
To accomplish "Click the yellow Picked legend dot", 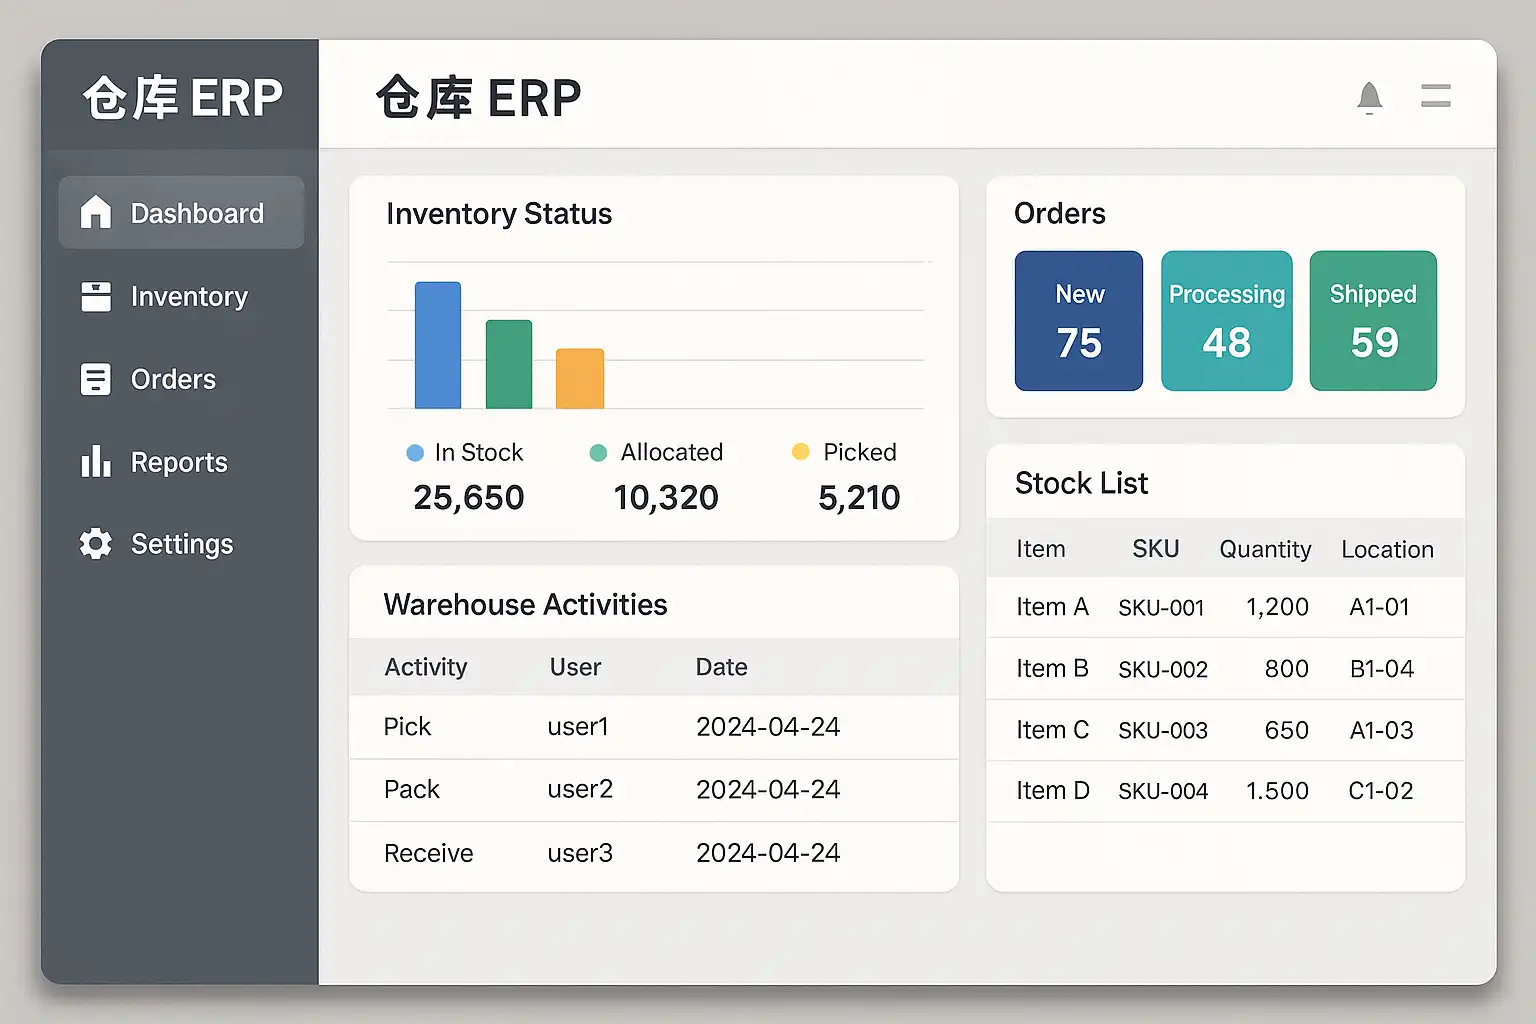I will coord(800,452).
